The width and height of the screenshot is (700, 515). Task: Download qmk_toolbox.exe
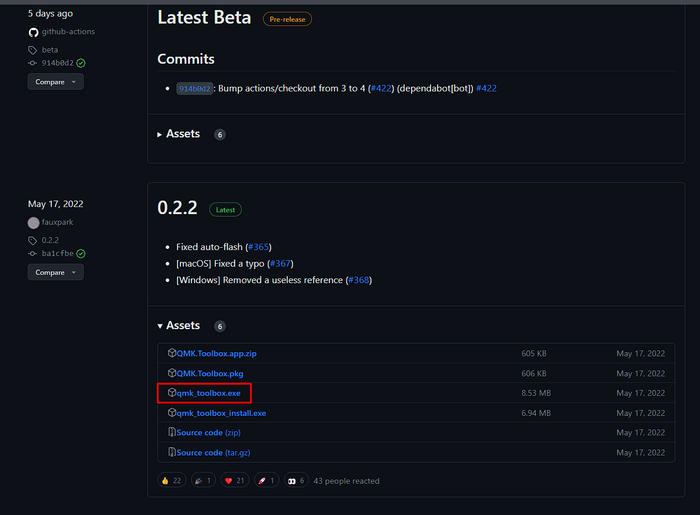click(x=208, y=393)
